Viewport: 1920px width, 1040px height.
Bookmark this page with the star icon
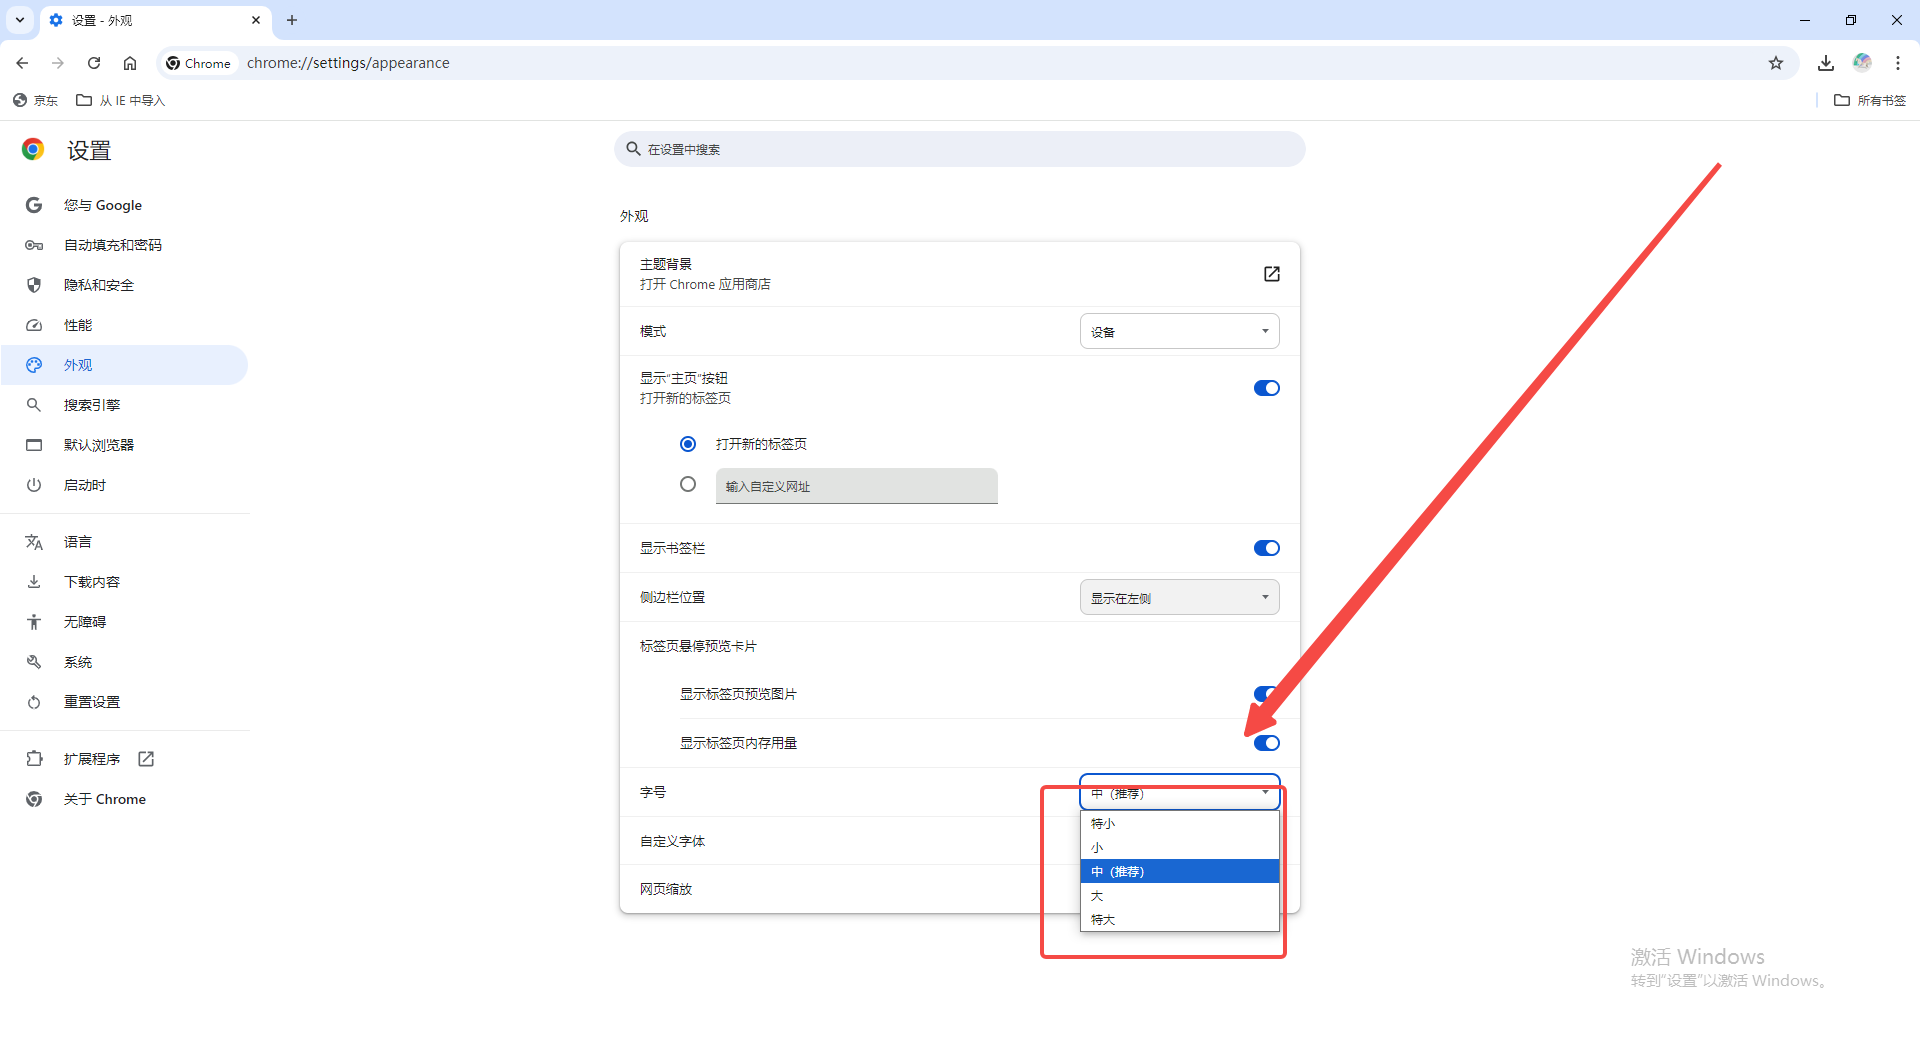point(1776,63)
